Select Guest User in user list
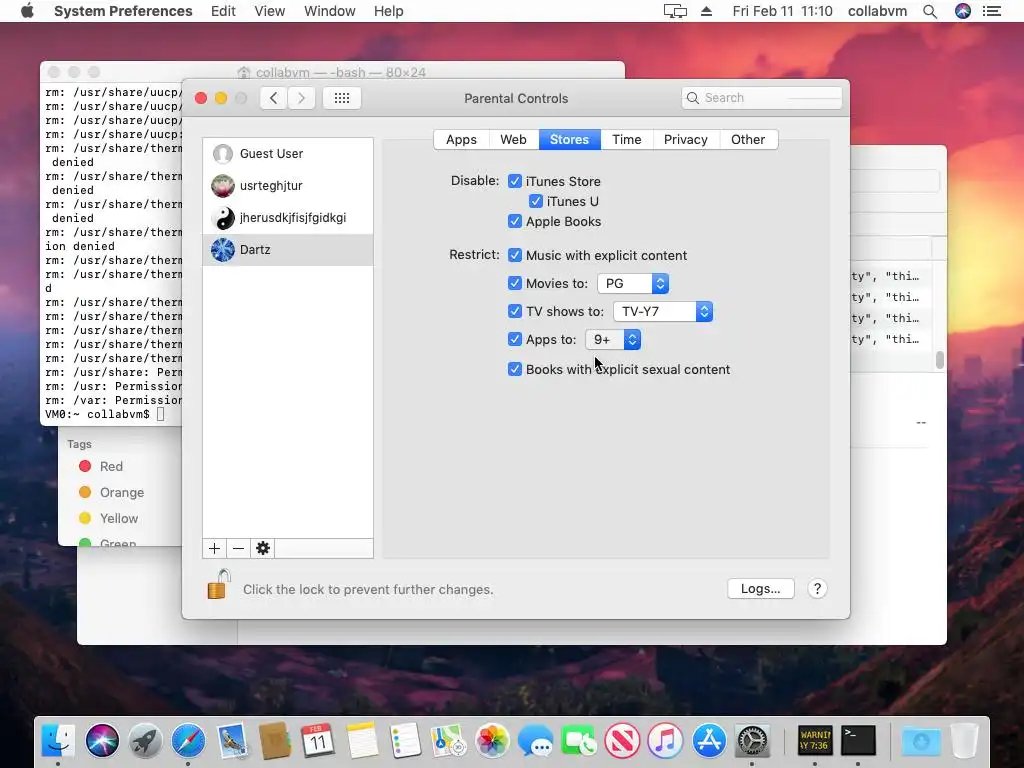This screenshot has height=768, width=1024. (x=288, y=153)
